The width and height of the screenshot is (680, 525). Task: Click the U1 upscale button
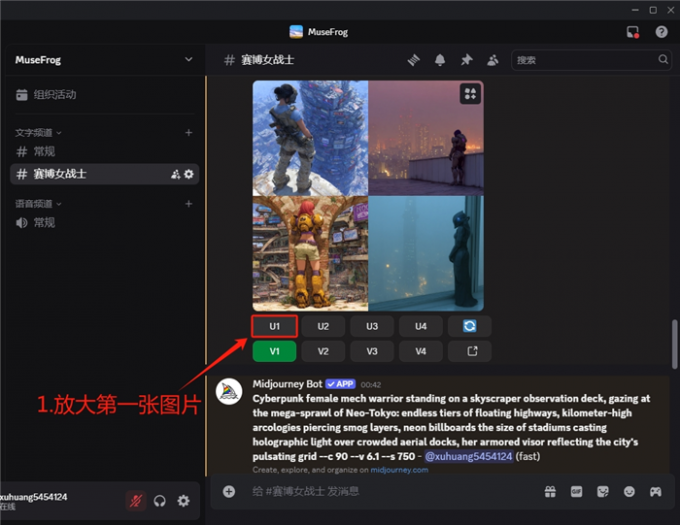[x=275, y=326]
